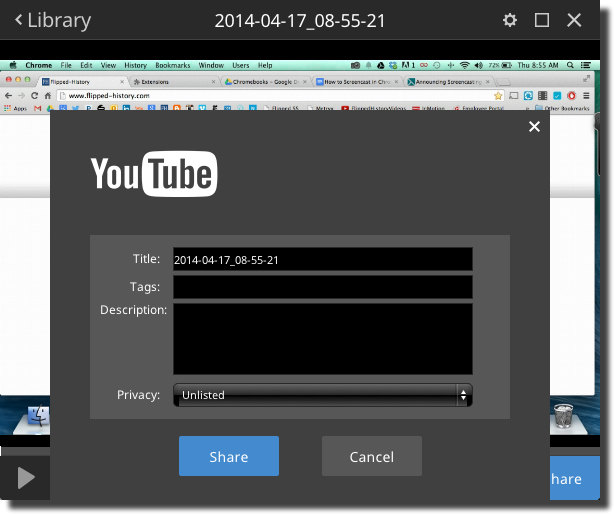The image size is (614, 514).
Task: Open the History menu in the recording
Action: click(x=135, y=65)
